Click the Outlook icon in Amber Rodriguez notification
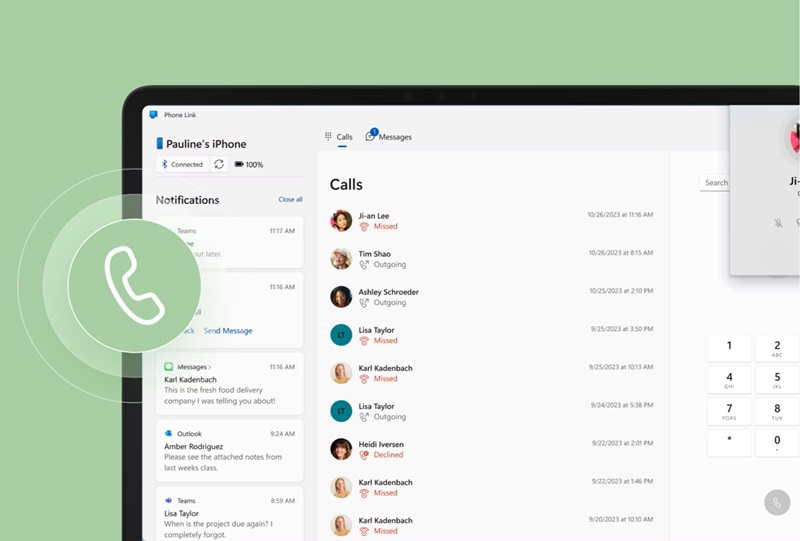800x541 pixels. pyautogui.click(x=168, y=433)
